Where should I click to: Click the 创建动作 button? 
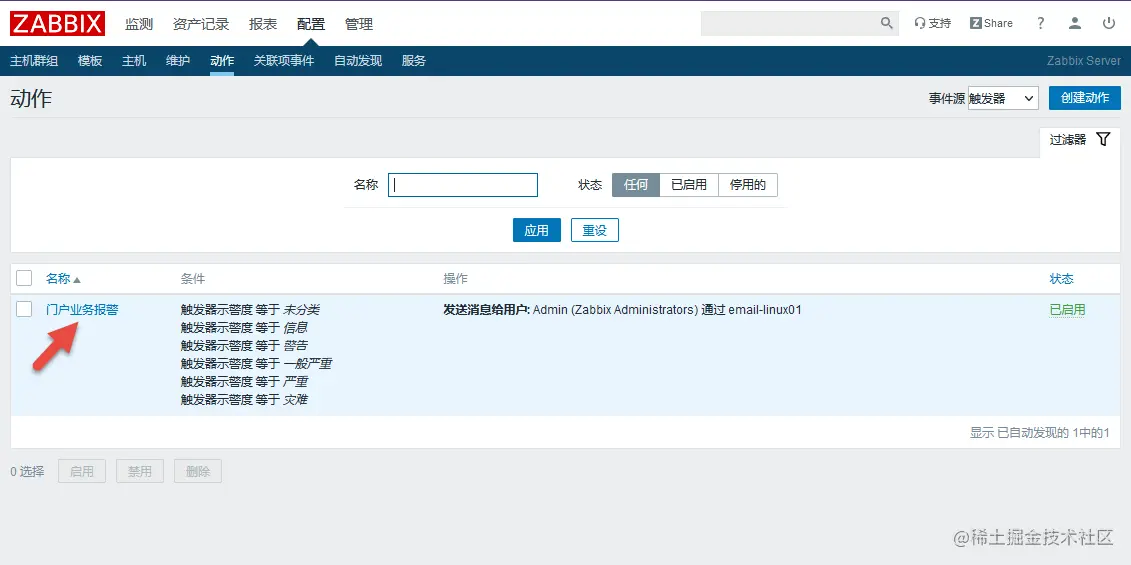point(1085,98)
